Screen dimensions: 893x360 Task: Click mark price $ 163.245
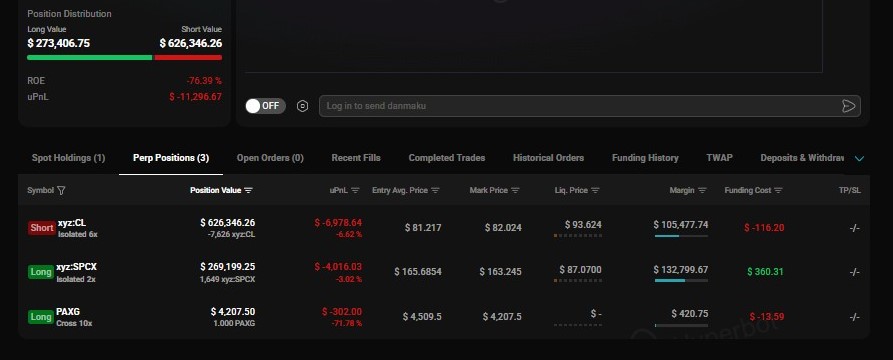pyautogui.click(x=501, y=272)
